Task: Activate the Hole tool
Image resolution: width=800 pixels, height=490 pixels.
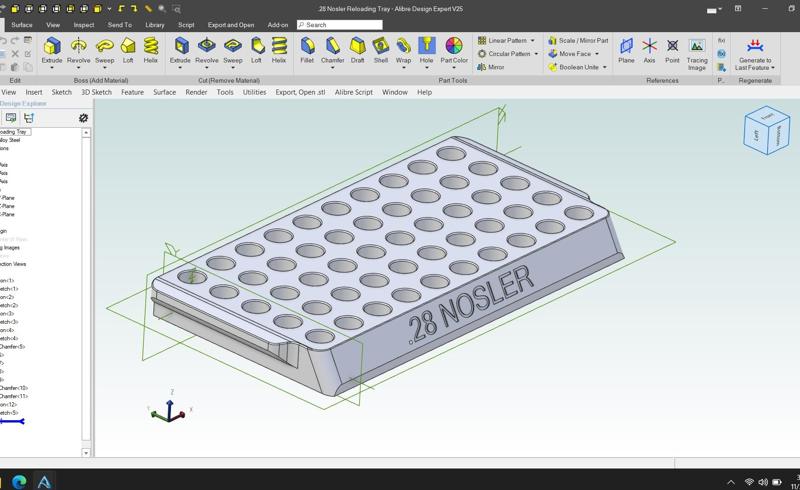Action: pos(427,50)
